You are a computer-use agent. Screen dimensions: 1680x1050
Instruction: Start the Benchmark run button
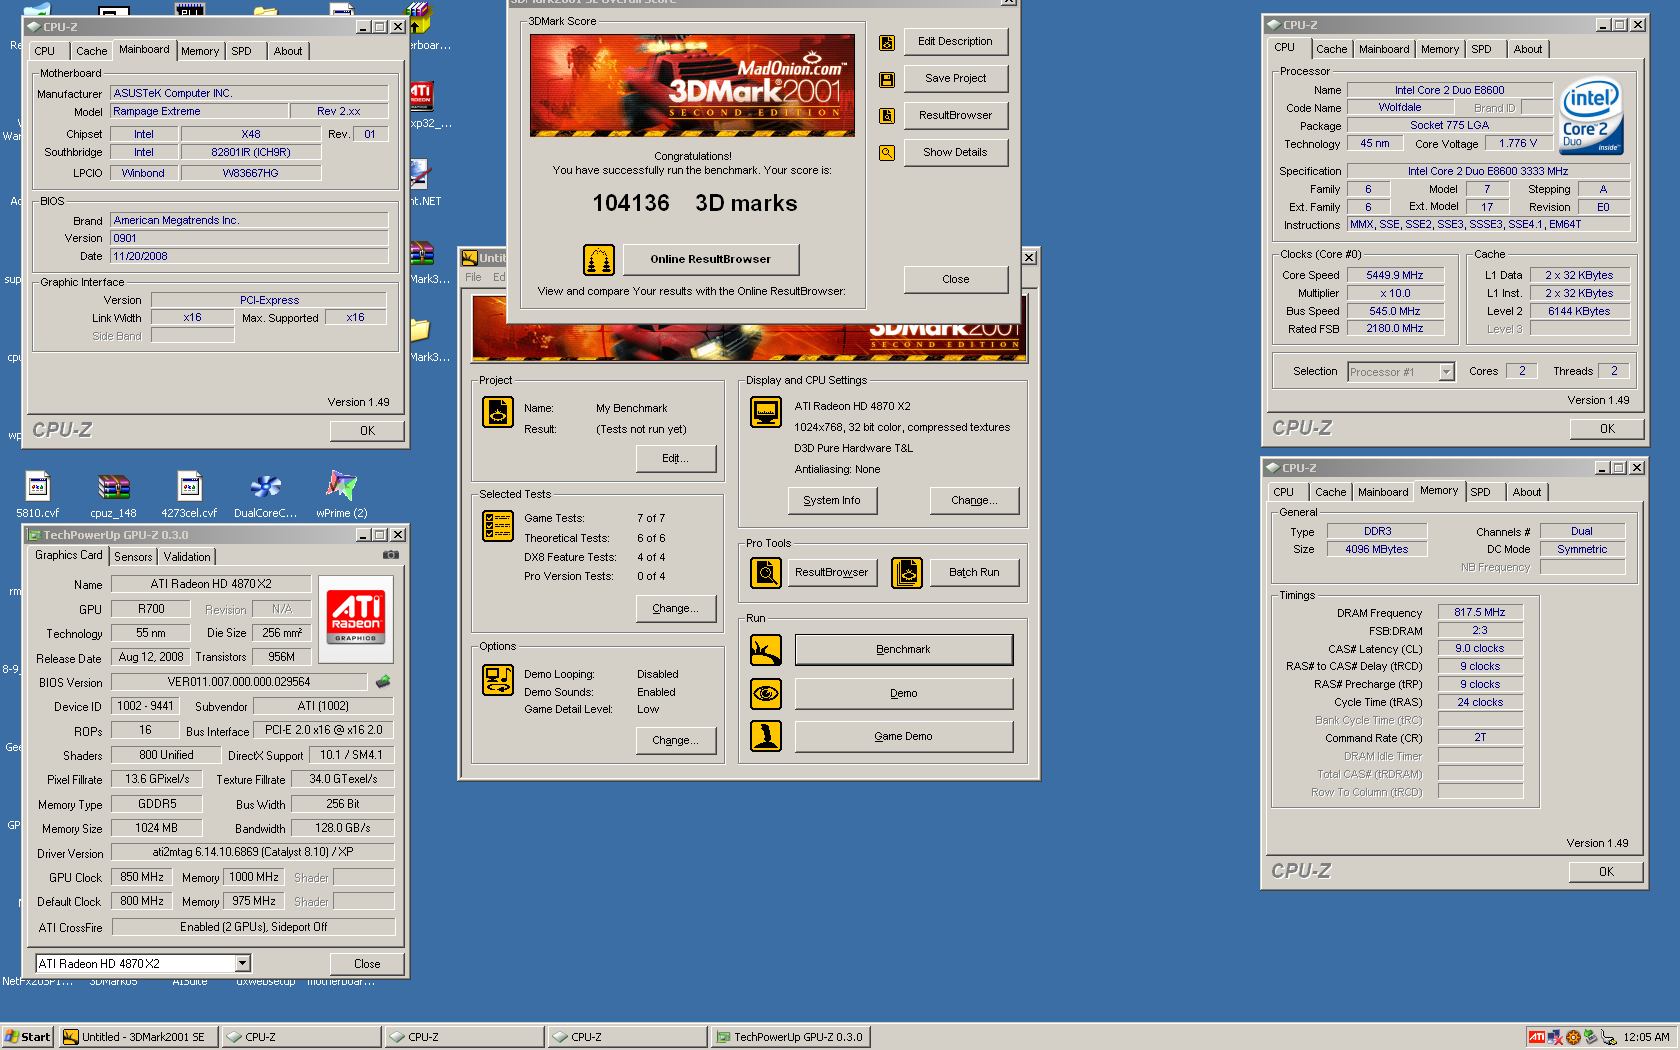coord(904,649)
